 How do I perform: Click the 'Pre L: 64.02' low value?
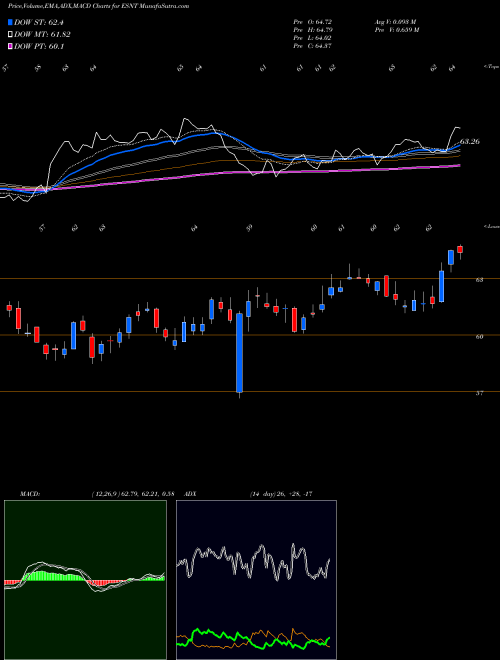[313, 38]
